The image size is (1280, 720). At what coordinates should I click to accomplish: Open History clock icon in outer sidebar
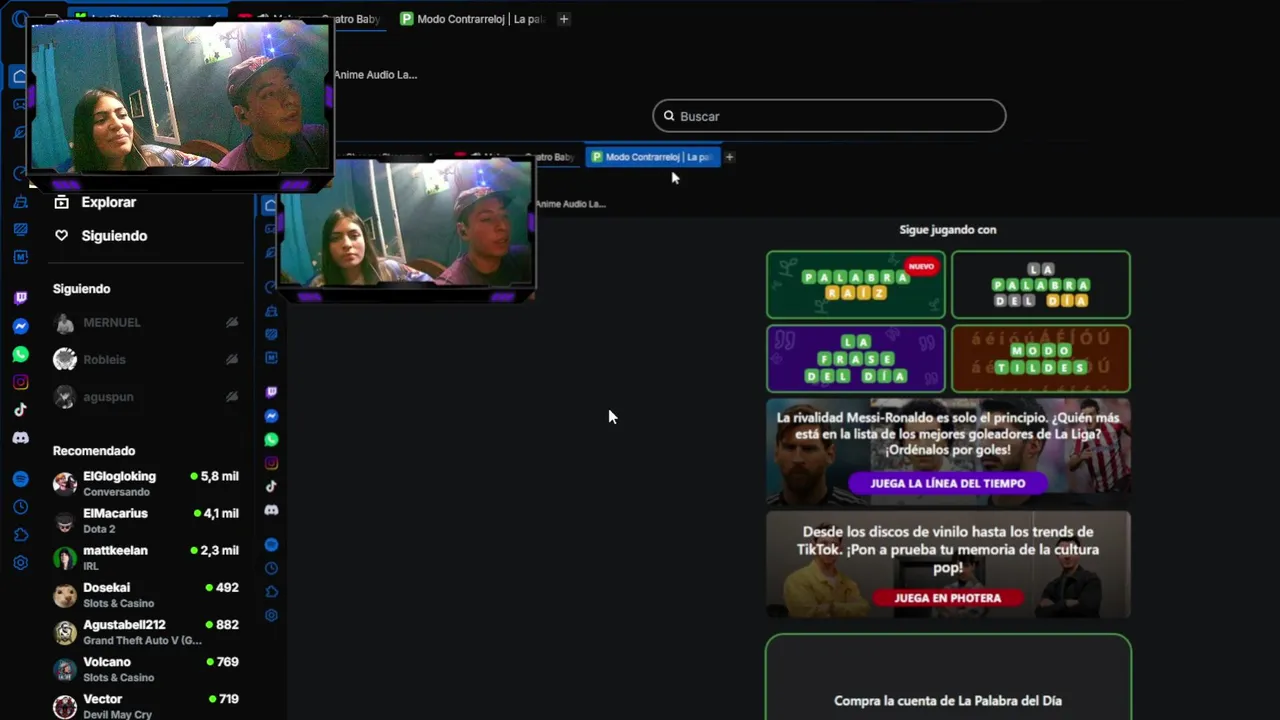coord(20,507)
